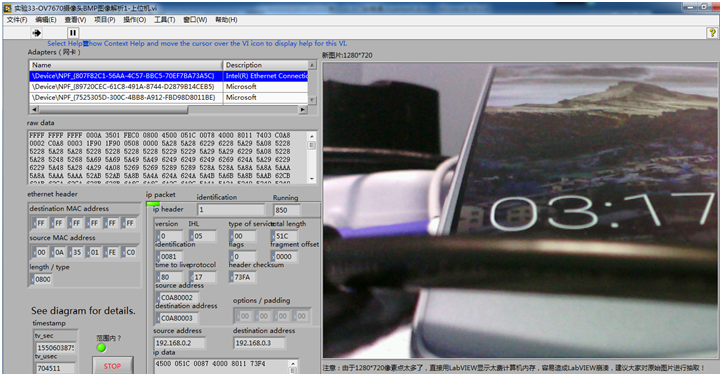Open the 工具(T) menu

[x=164, y=20]
